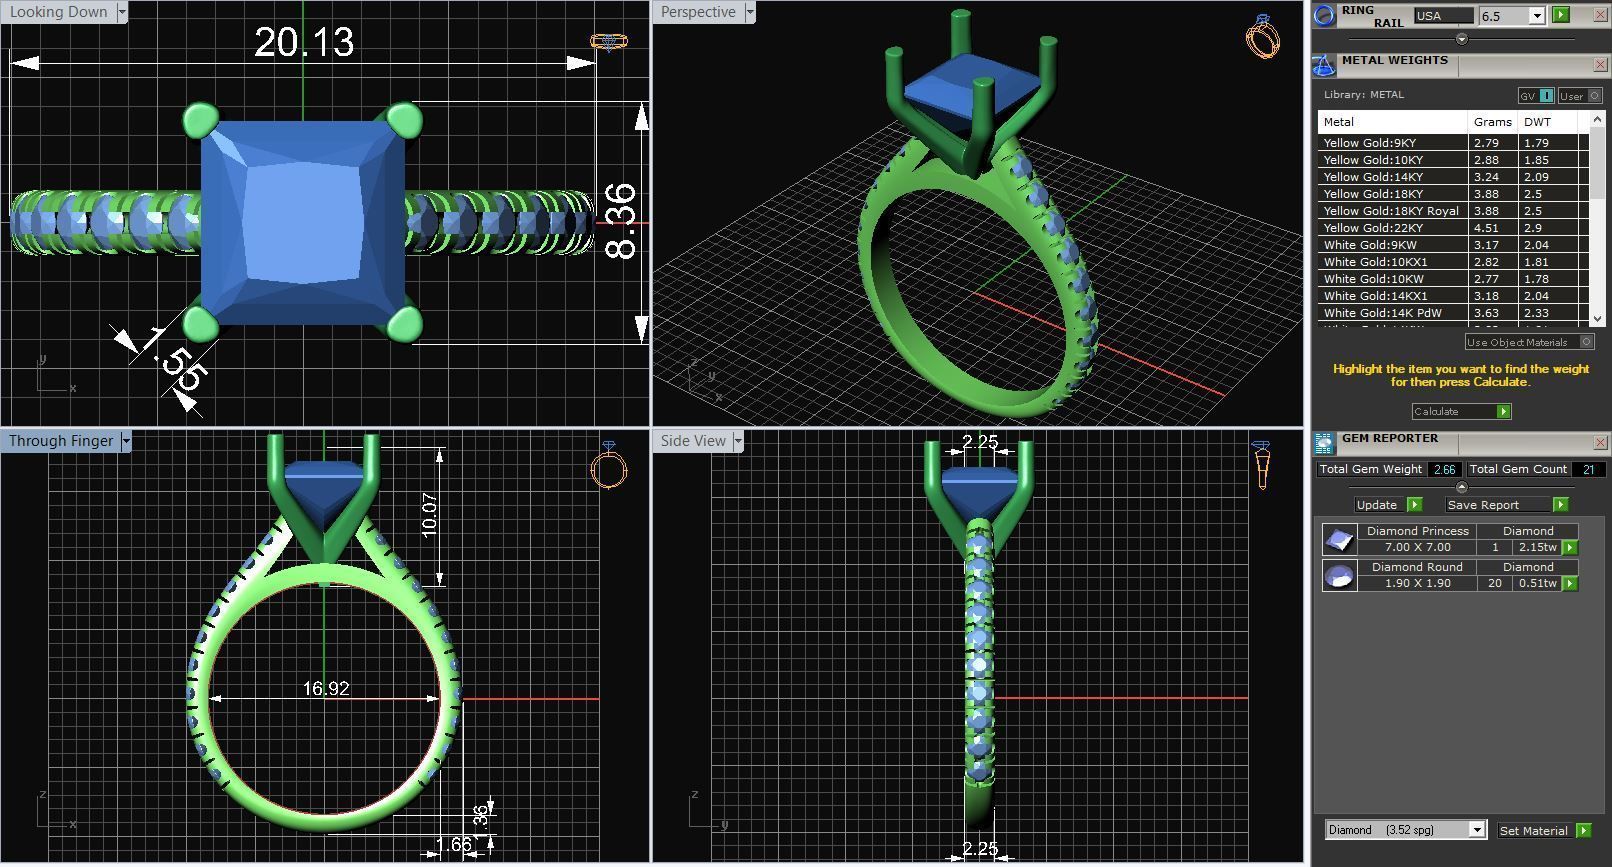Enable Use Object Materials option
1612x867 pixels.
click(x=1529, y=342)
